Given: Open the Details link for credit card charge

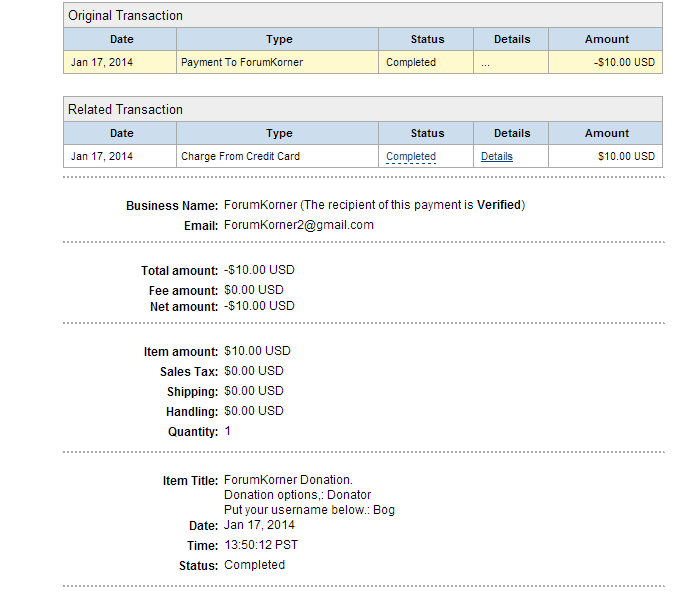Looking at the screenshot, I should [x=497, y=156].
